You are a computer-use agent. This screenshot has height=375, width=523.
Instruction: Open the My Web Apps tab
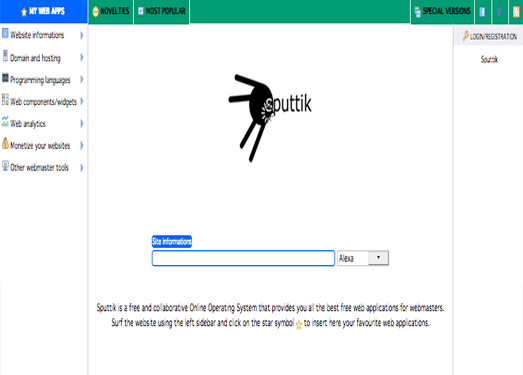coord(44,11)
